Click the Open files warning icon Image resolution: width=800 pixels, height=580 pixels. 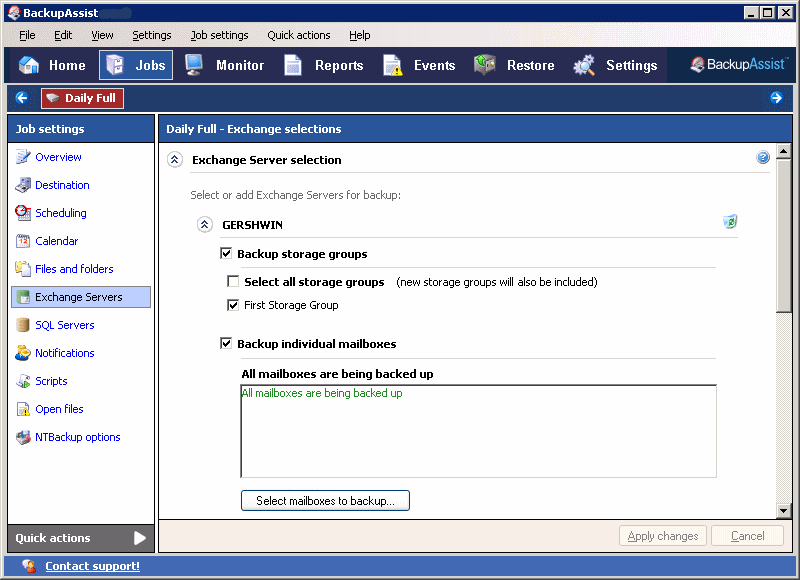(23, 409)
